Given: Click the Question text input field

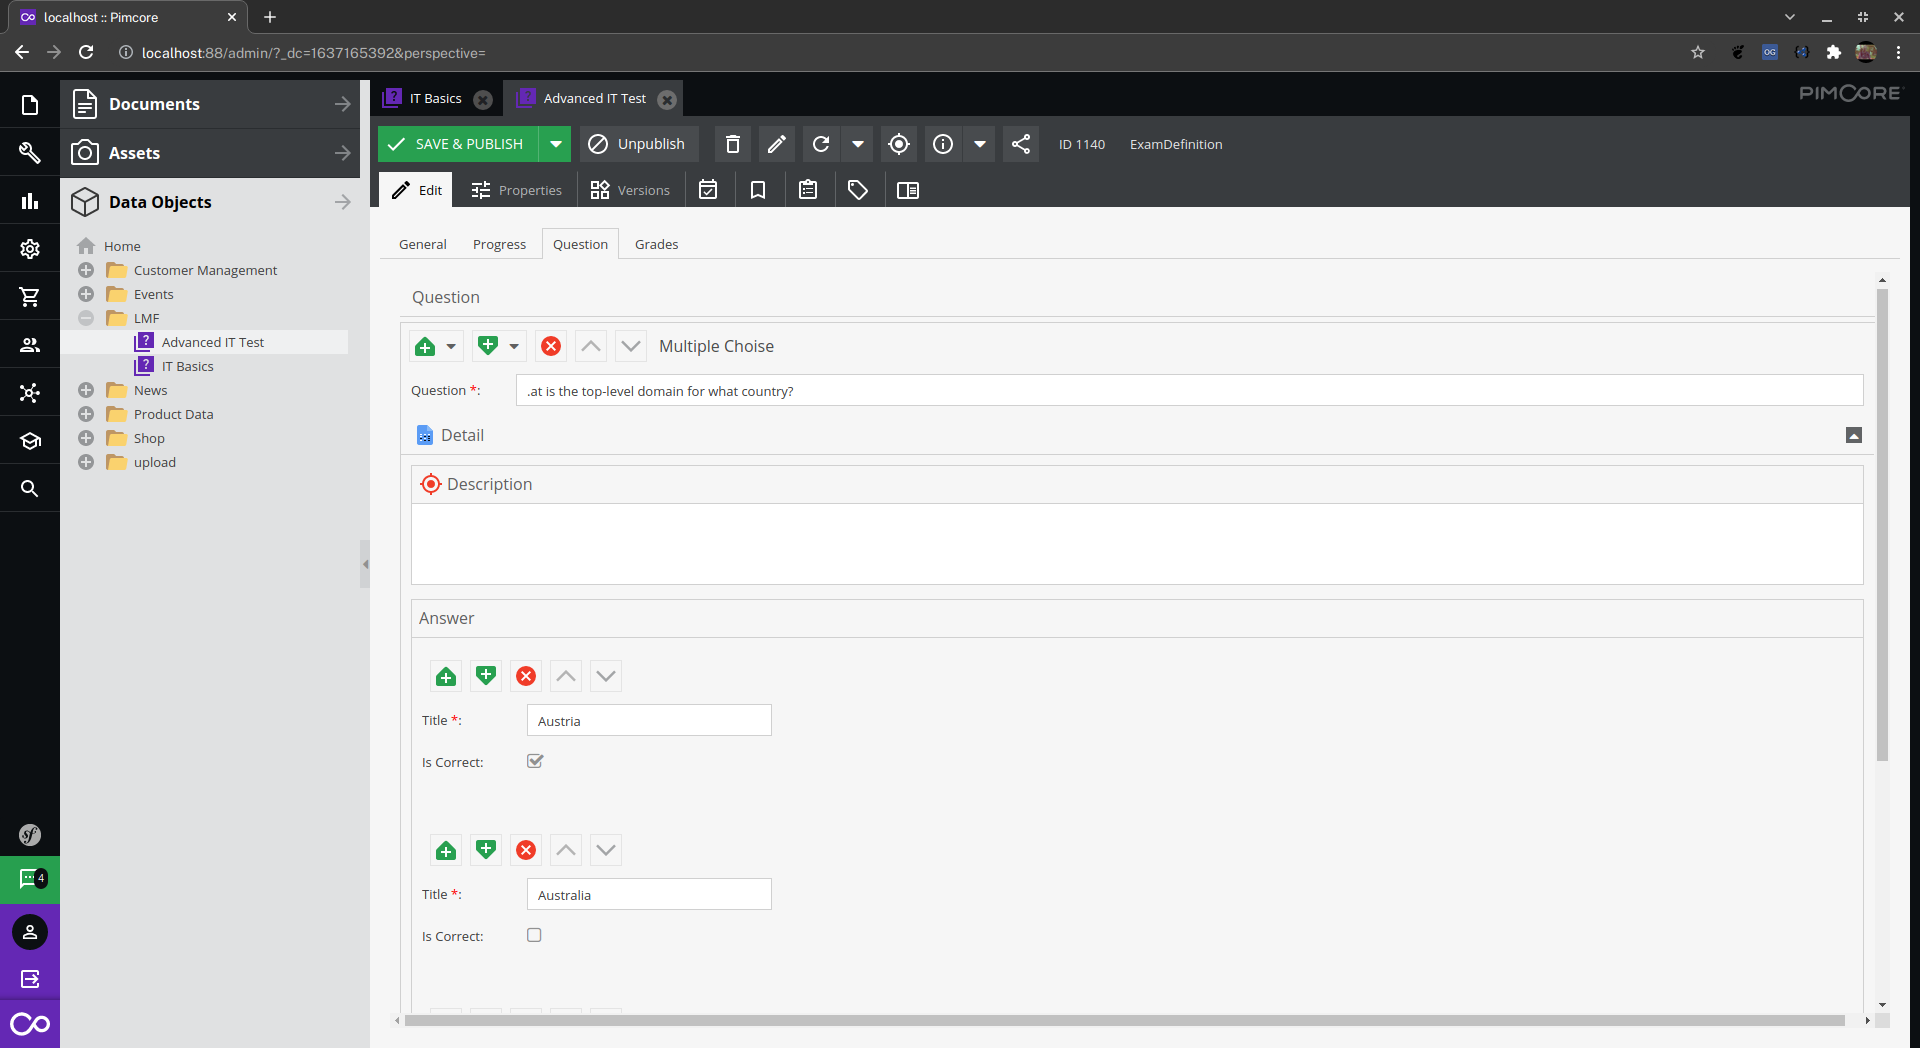Looking at the screenshot, I should pyautogui.click(x=1189, y=390).
